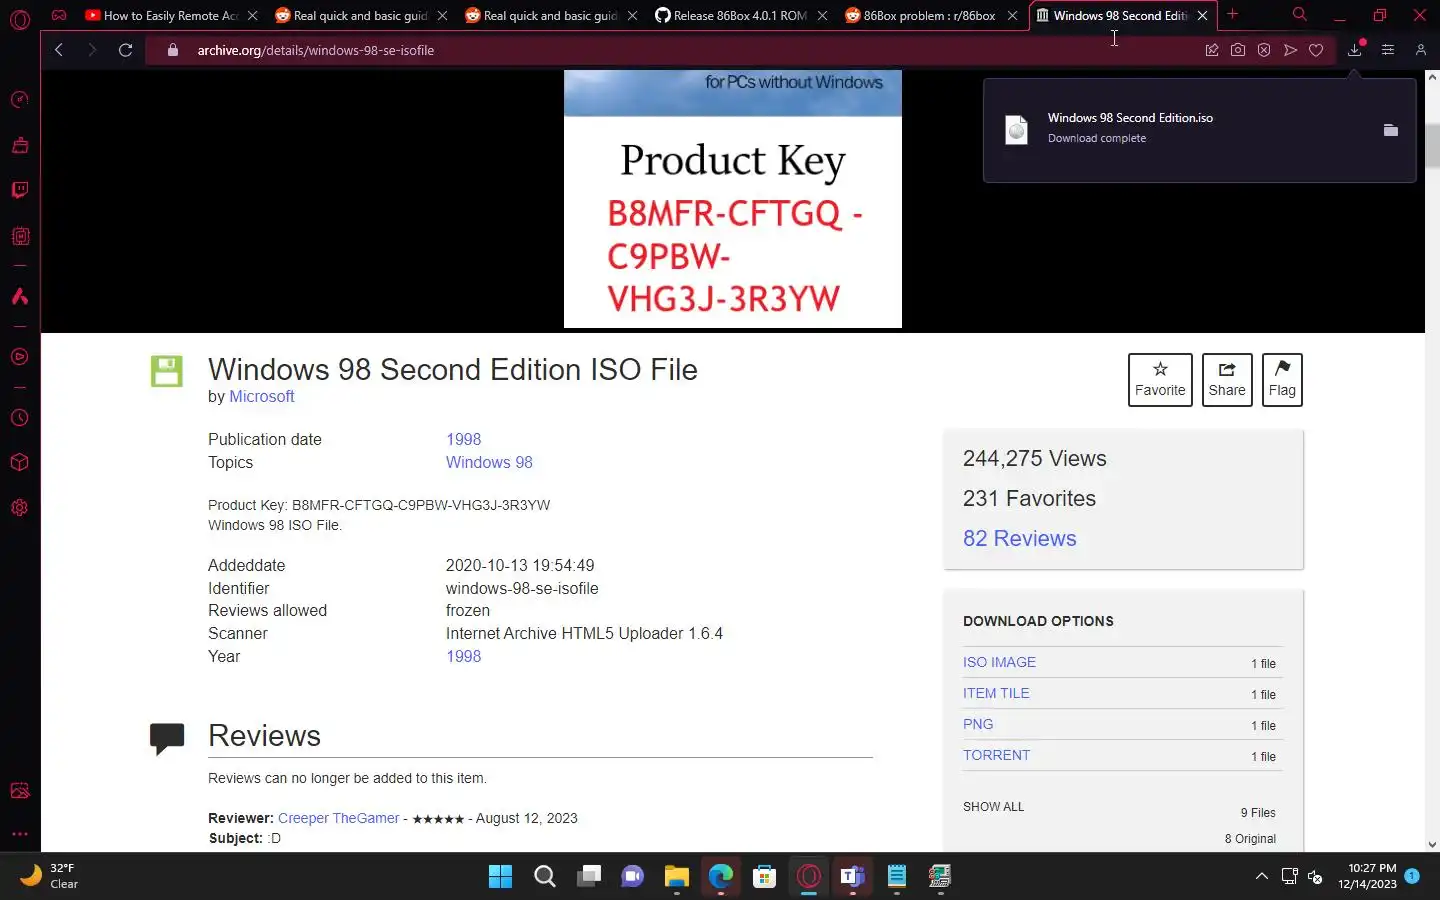This screenshot has width=1440, height=900.
Task: Download the TORRENT option
Action: coord(996,755)
